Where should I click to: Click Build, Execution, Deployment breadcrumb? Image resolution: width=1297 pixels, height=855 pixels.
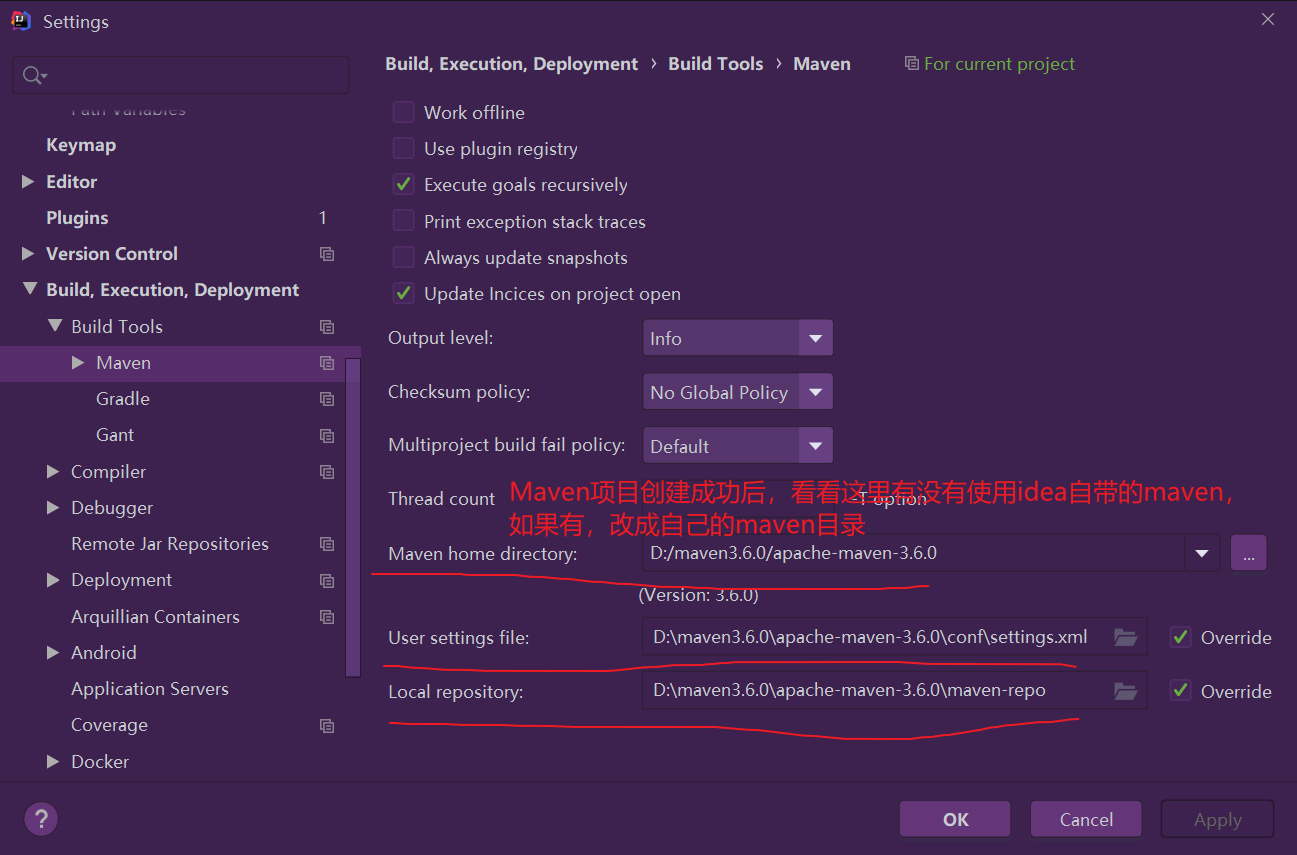(511, 64)
